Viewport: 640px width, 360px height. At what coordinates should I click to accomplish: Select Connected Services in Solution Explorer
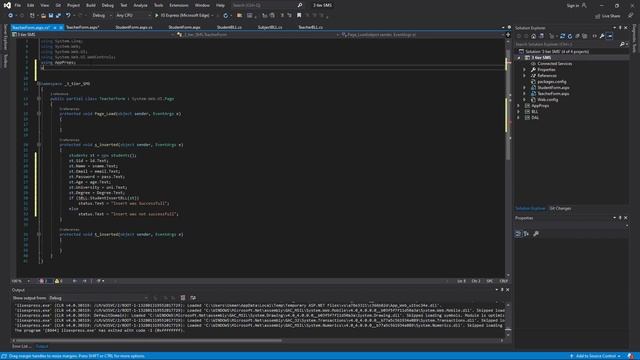click(554, 64)
